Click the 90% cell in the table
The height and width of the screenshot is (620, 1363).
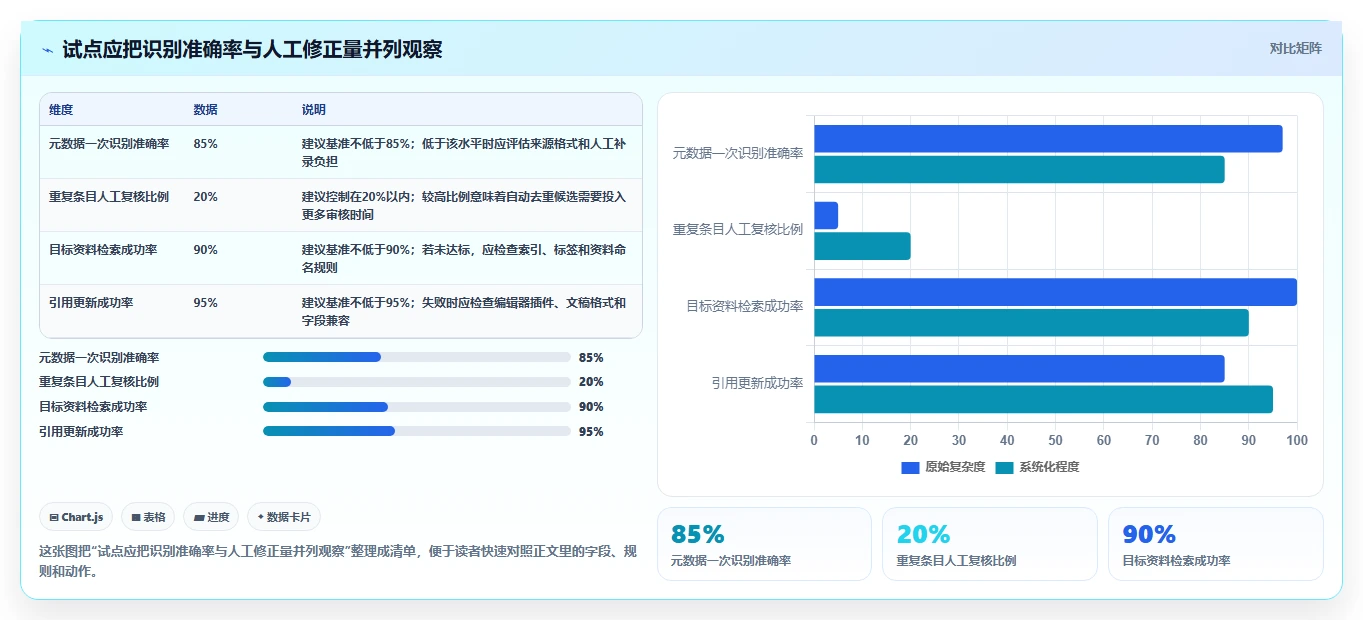click(x=205, y=250)
